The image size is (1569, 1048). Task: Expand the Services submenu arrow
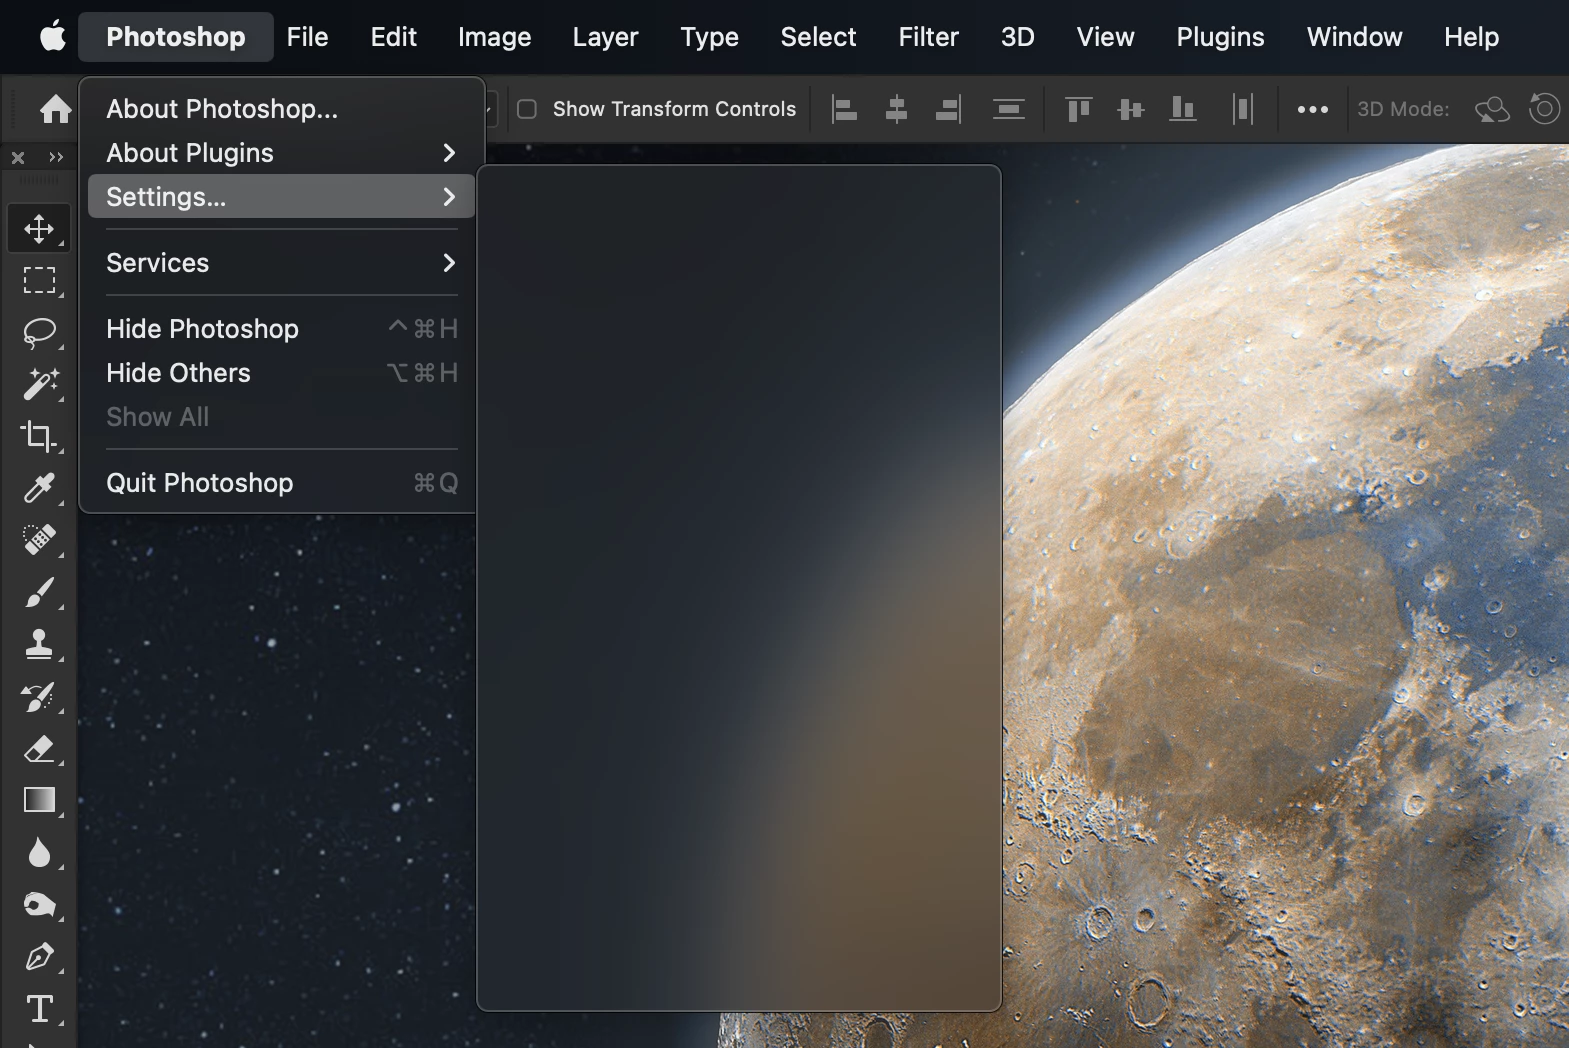pos(449,263)
